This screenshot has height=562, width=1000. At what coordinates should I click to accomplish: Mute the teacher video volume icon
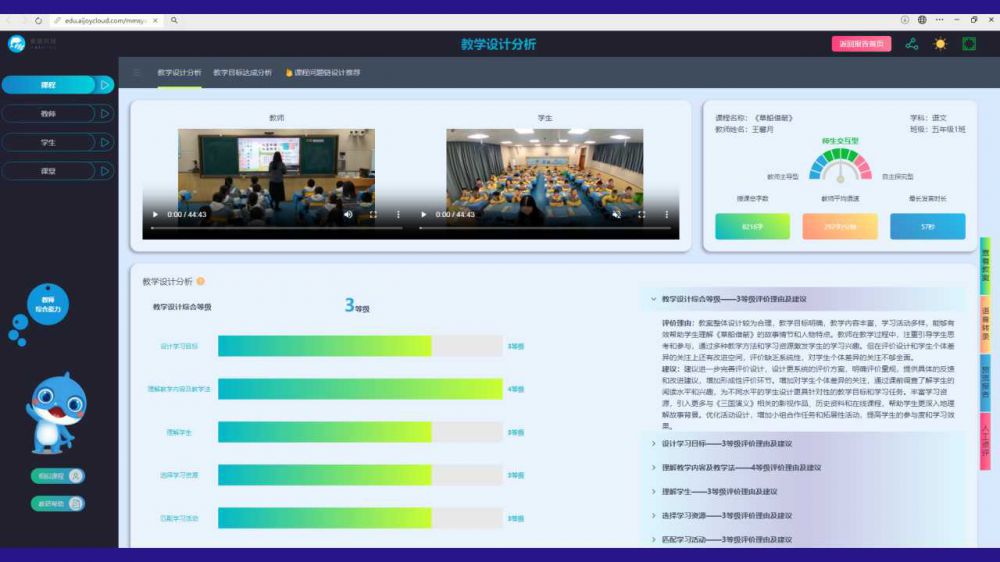348,214
